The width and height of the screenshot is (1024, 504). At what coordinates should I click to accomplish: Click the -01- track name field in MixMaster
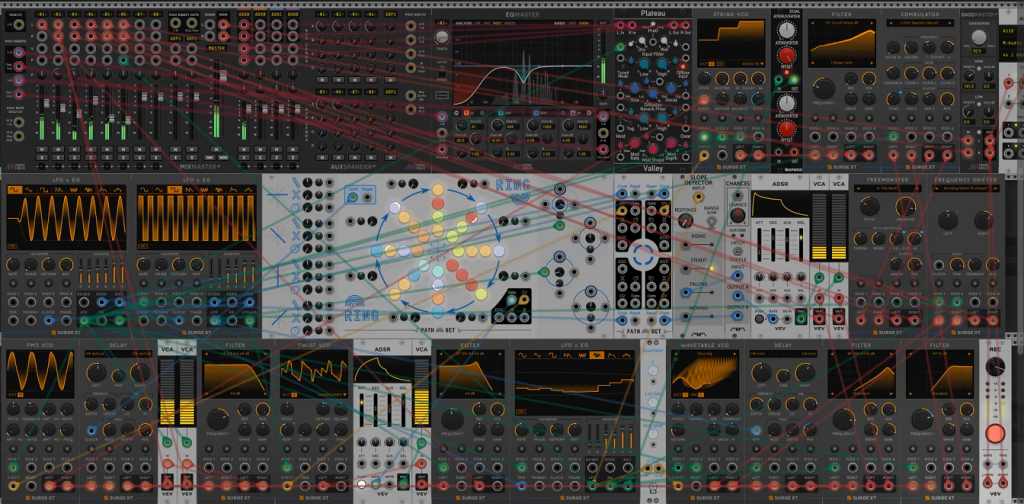point(42,14)
